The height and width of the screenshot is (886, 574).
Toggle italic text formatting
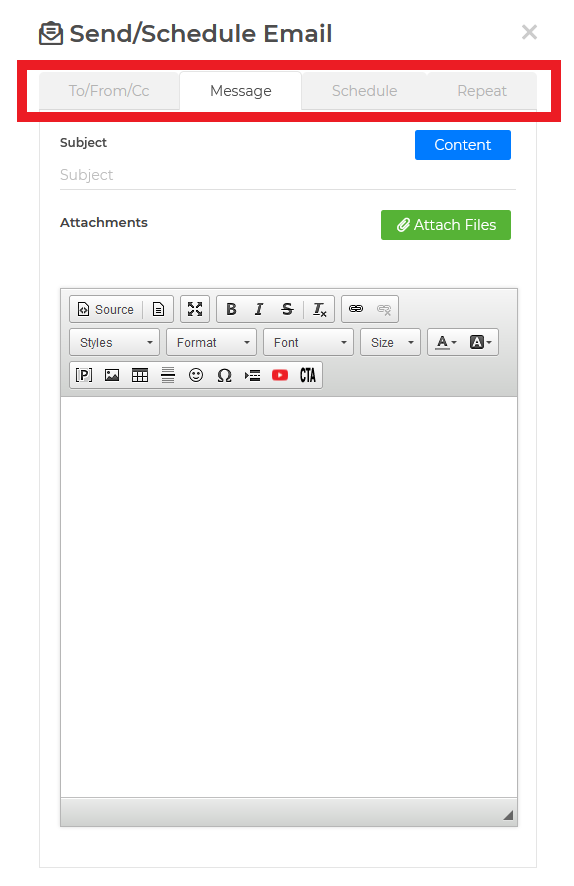[259, 309]
